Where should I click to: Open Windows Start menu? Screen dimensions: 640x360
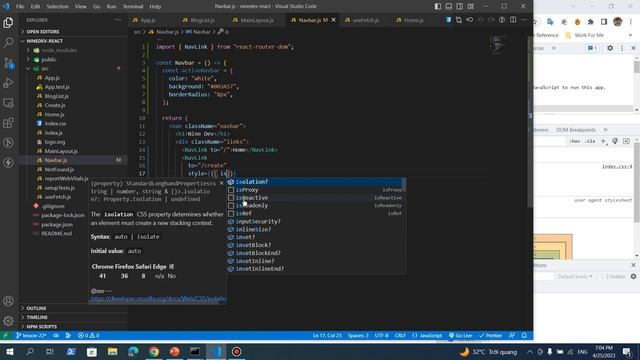pyautogui.click(x=10, y=351)
